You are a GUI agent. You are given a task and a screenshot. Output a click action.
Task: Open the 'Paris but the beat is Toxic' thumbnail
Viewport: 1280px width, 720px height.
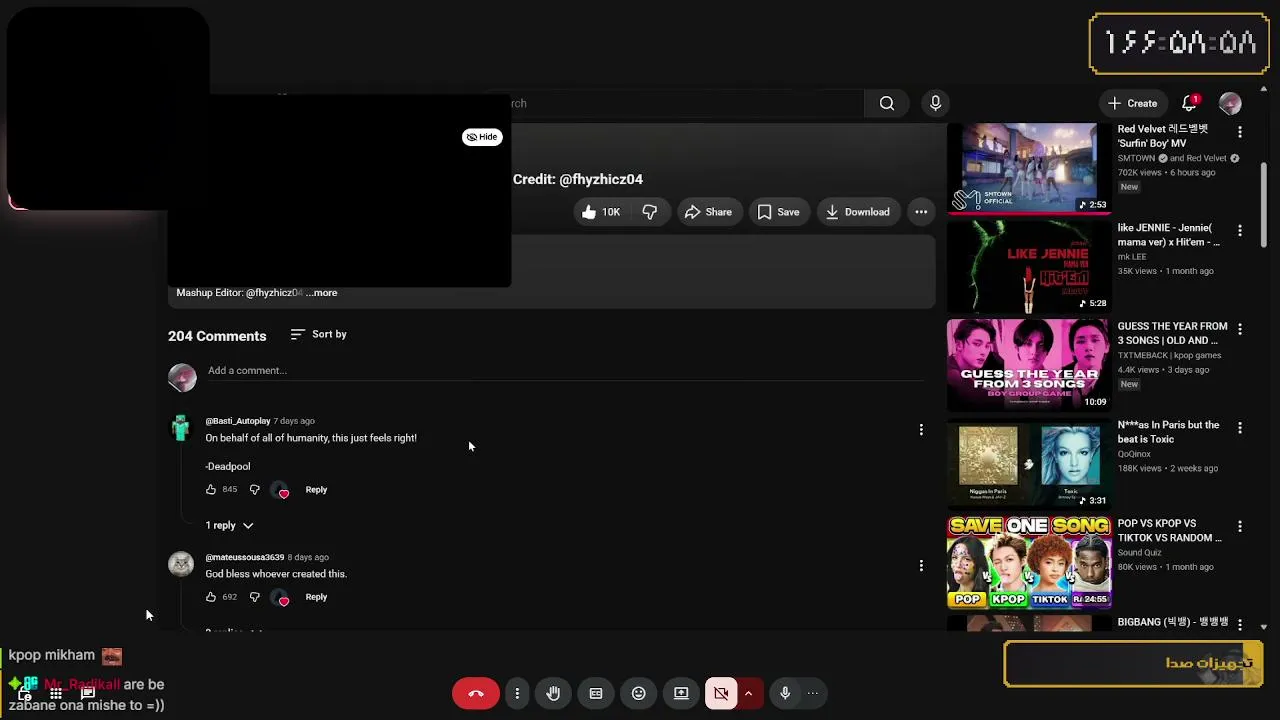1028,463
